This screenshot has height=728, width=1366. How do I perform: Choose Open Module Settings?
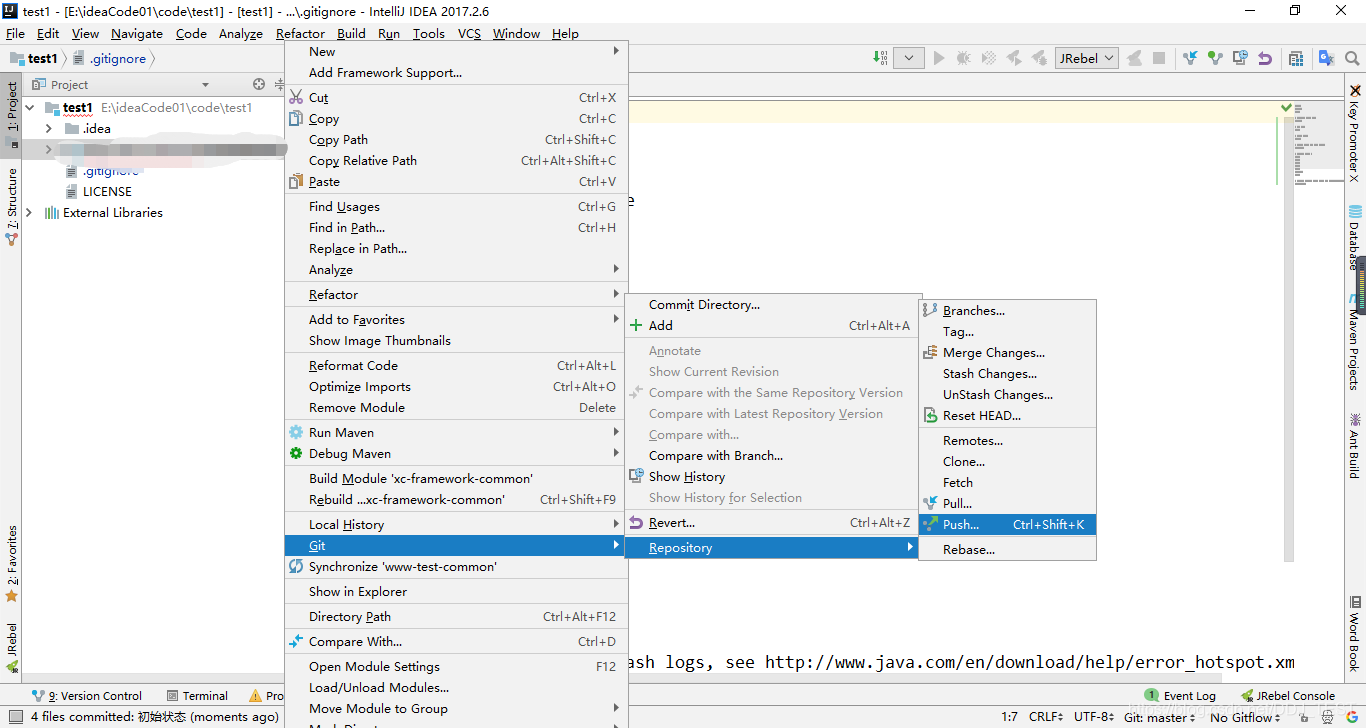456,666
